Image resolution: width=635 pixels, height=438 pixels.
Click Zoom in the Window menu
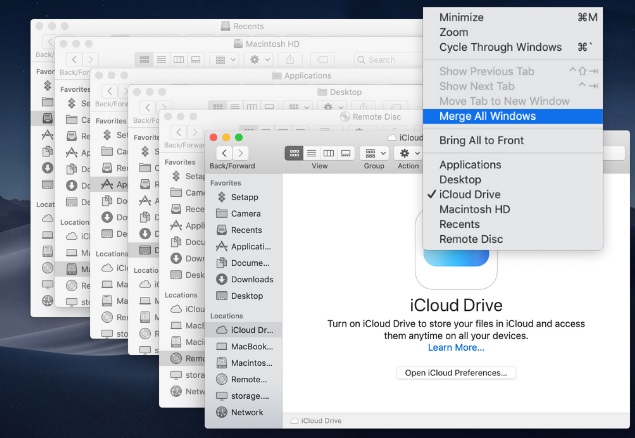(512, 32)
